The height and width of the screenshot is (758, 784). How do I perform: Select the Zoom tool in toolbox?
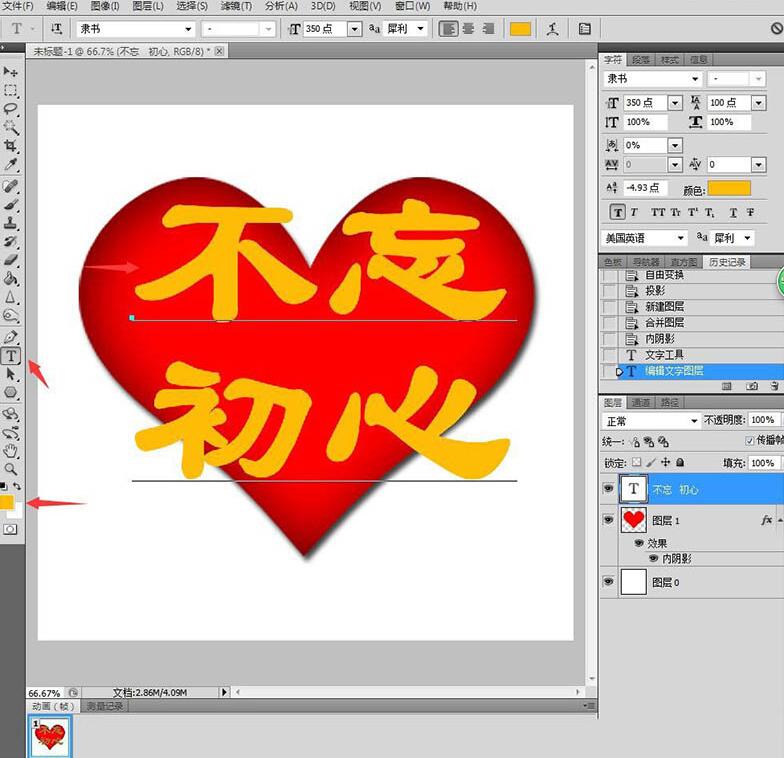pos(10,469)
